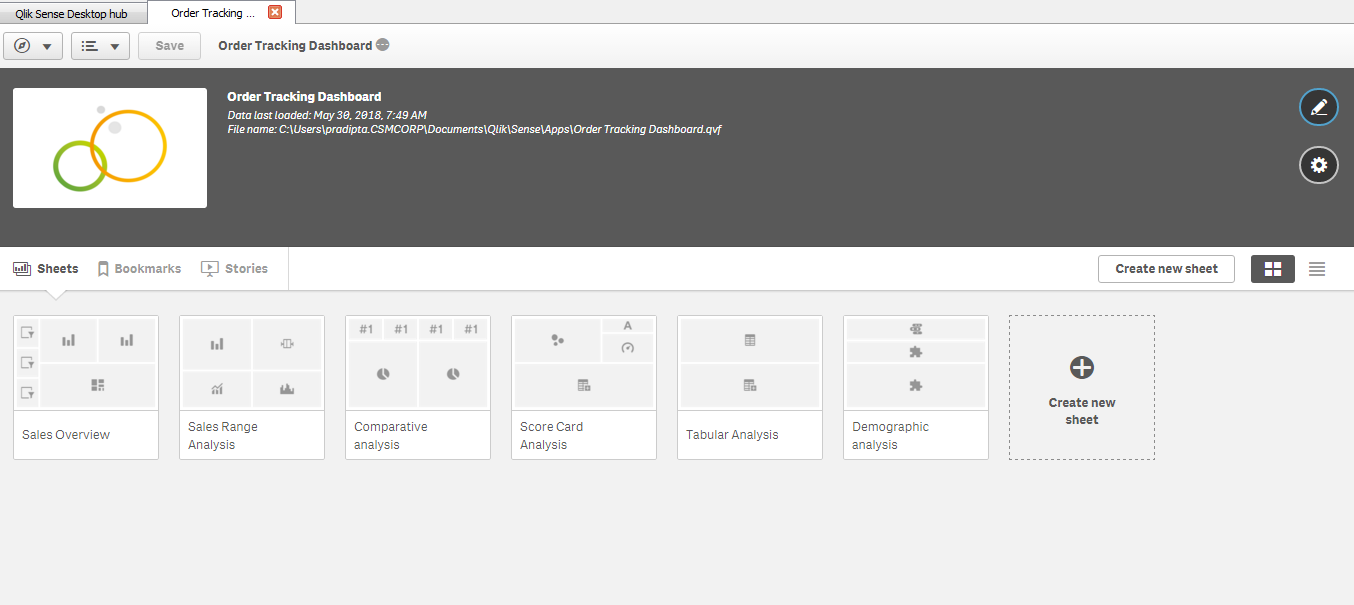Expand the navigation compass dropdown arrow
The height and width of the screenshot is (605, 1354).
coord(48,45)
